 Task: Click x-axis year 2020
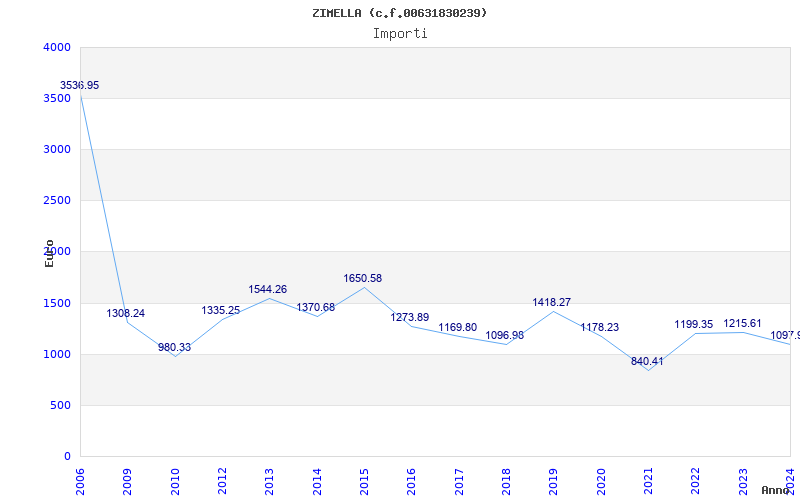click(x=601, y=482)
